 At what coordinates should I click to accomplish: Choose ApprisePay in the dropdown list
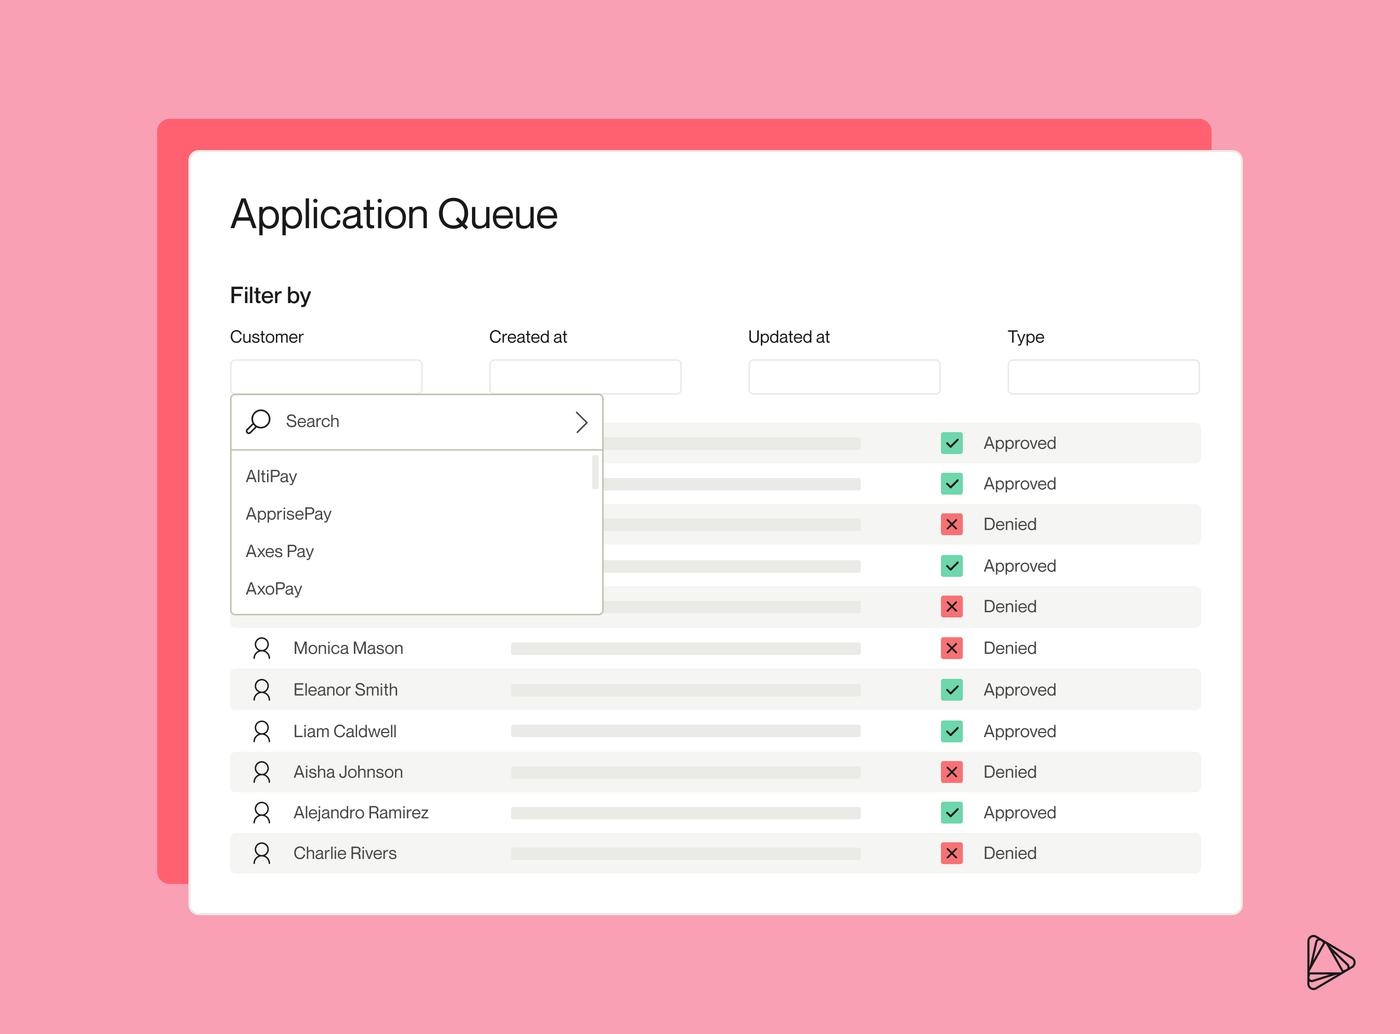pos(289,514)
